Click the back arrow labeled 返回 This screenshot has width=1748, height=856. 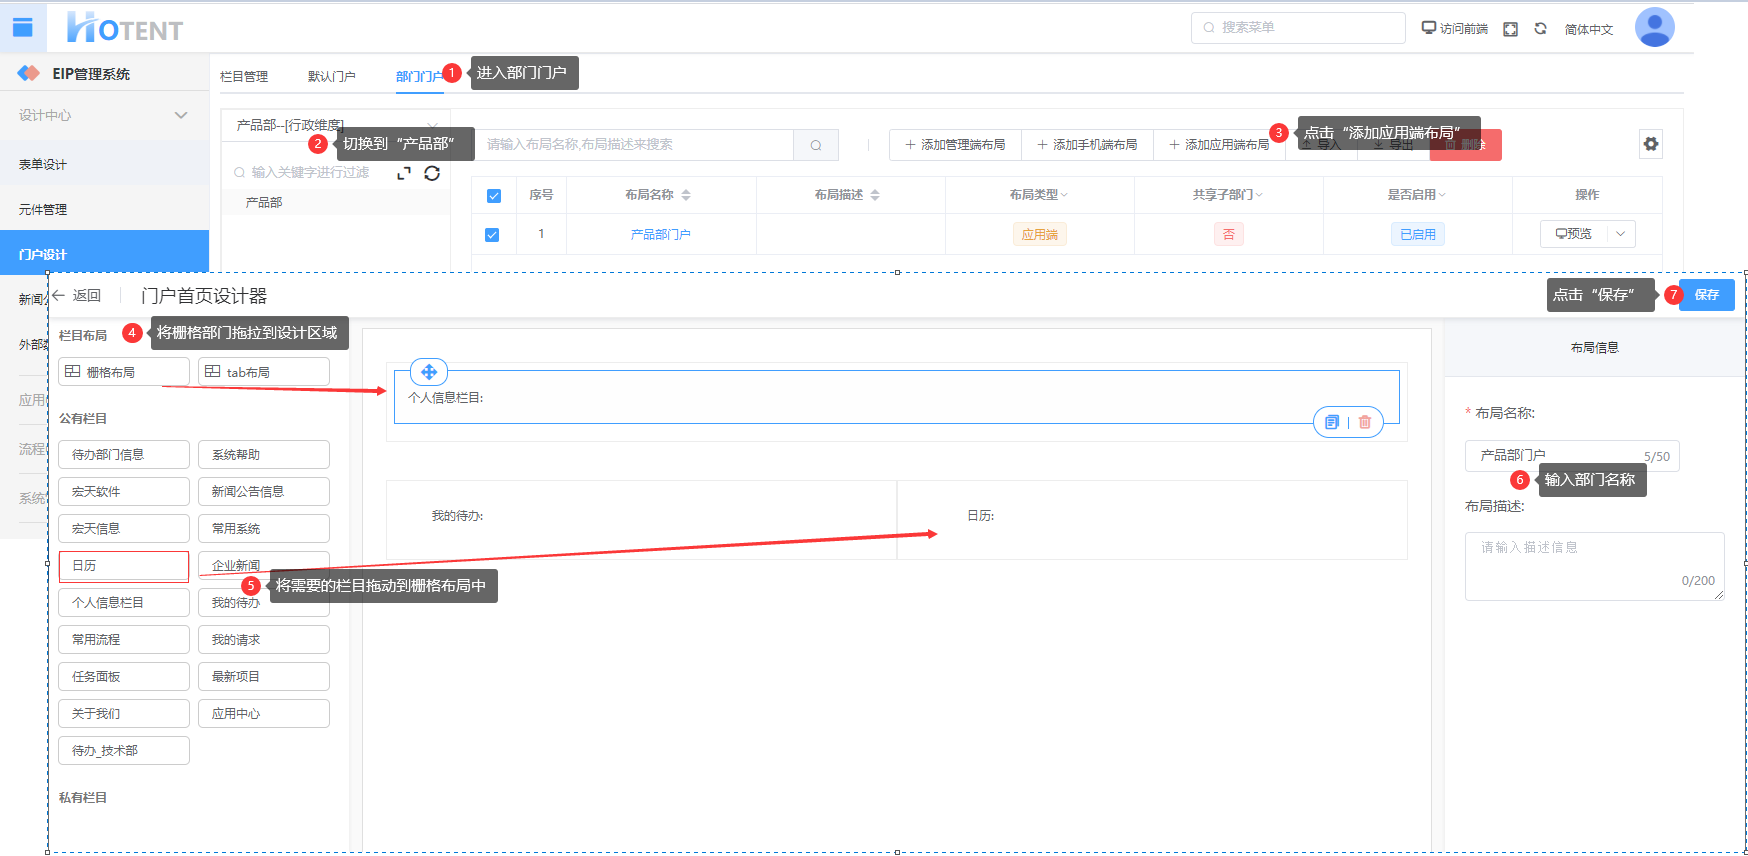point(77,296)
